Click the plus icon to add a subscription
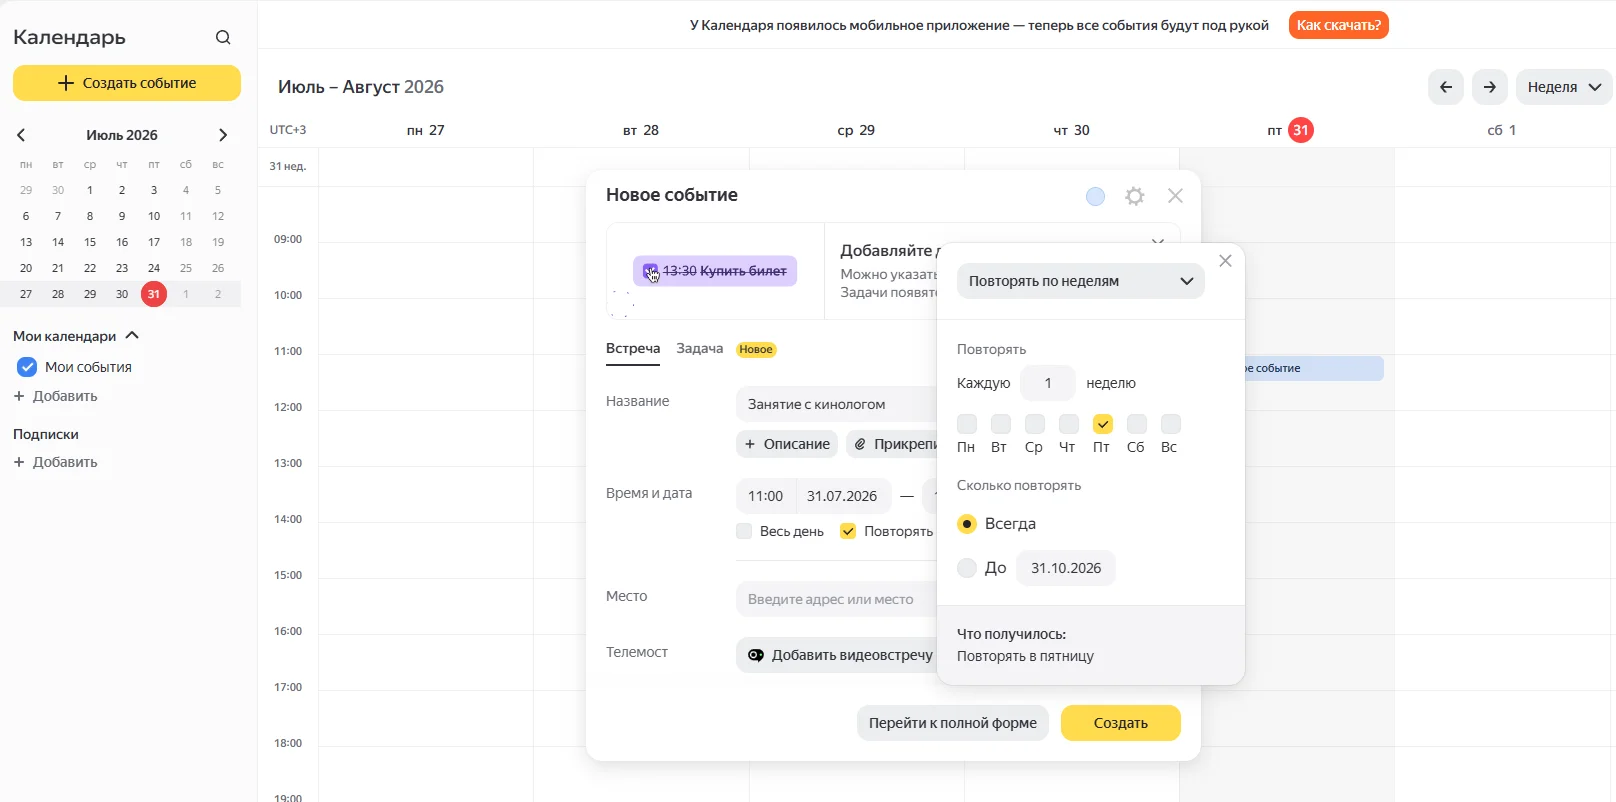Image resolution: width=1616 pixels, height=802 pixels. [x=19, y=462]
